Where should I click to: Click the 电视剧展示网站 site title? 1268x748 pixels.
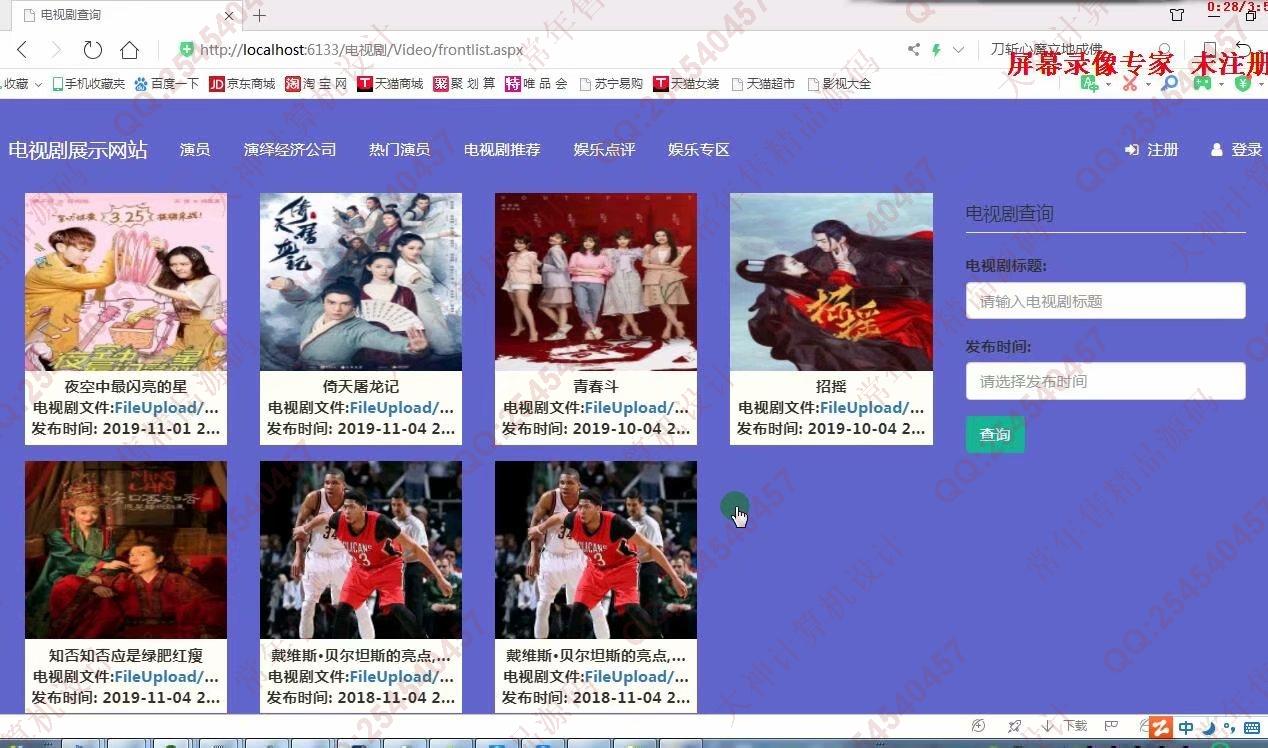[x=78, y=150]
